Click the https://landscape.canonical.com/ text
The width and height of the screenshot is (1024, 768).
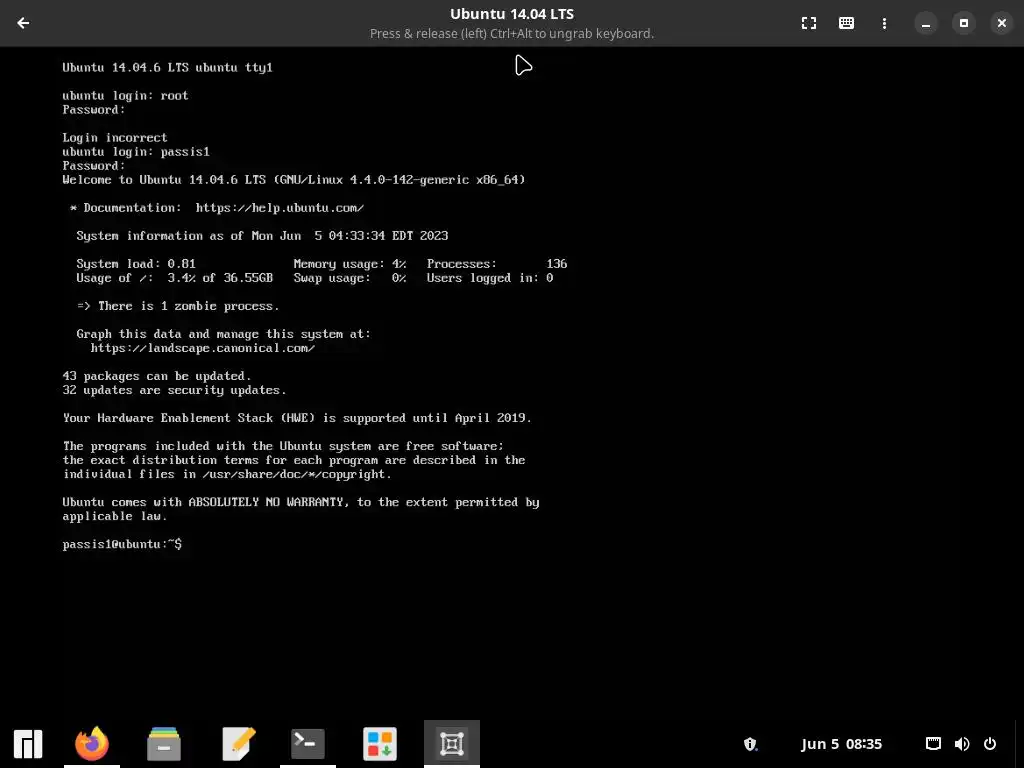(x=202, y=348)
